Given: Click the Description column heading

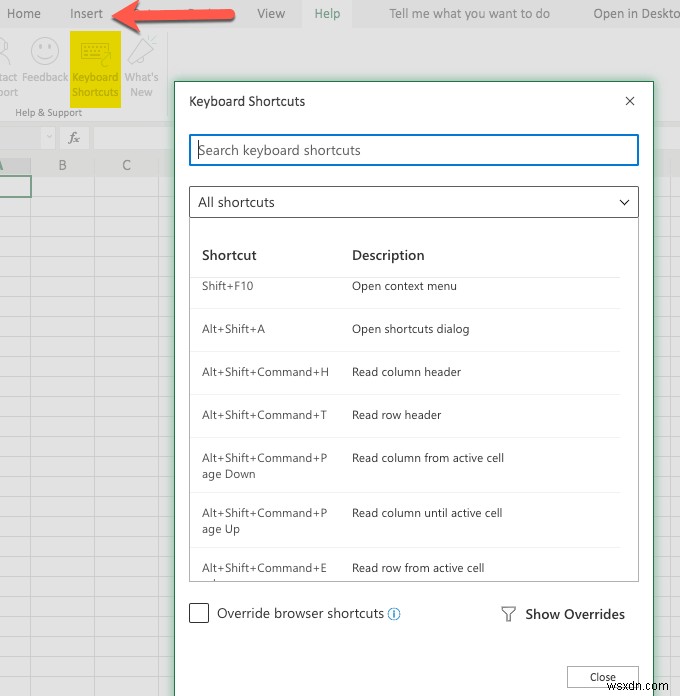Looking at the screenshot, I should (388, 255).
